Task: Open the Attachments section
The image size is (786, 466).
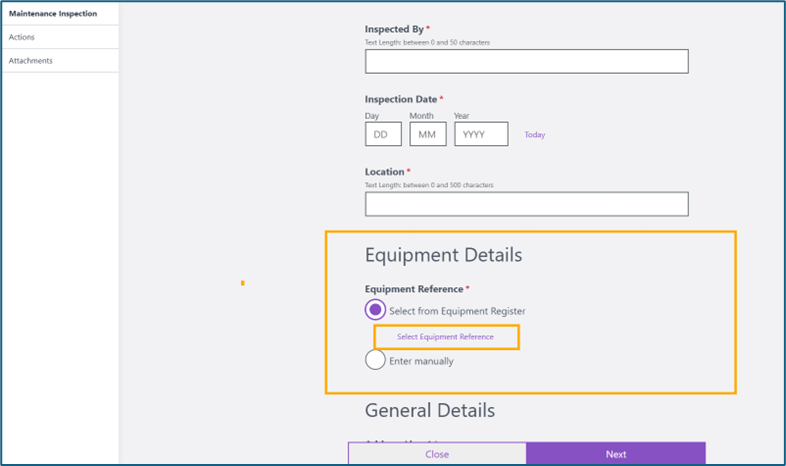Action: pyautogui.click(x=31, y=61)
